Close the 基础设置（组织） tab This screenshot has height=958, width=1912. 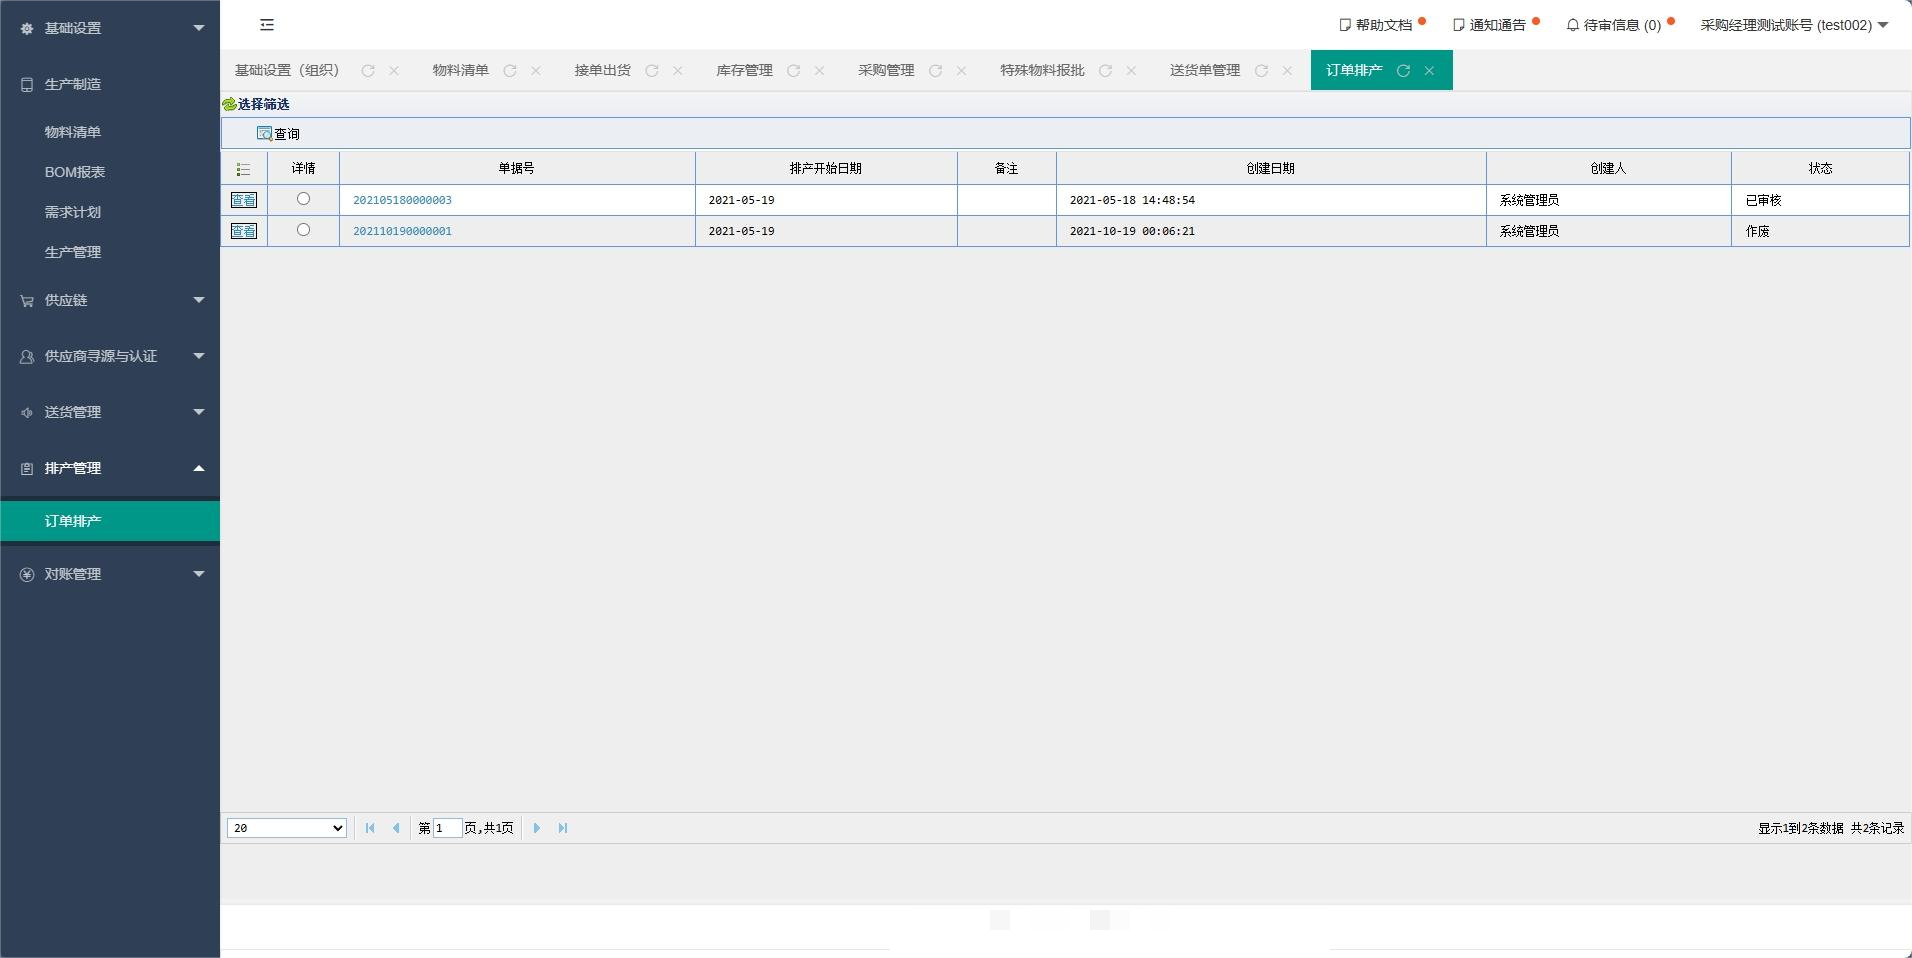[x=394, y=71]
